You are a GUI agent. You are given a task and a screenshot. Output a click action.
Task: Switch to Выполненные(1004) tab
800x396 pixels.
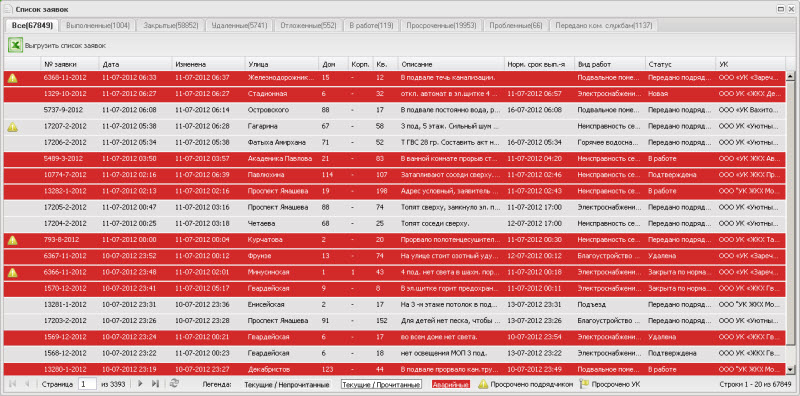pos(98,26)
